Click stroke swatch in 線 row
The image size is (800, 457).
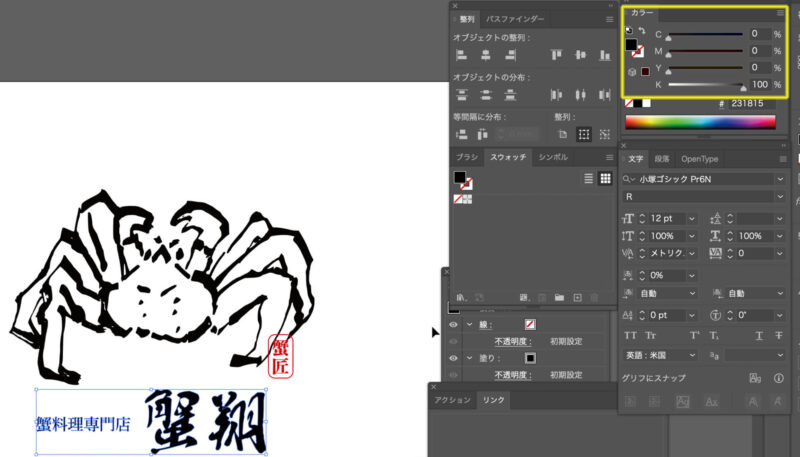pyautogui.click(x=530, y=324)
